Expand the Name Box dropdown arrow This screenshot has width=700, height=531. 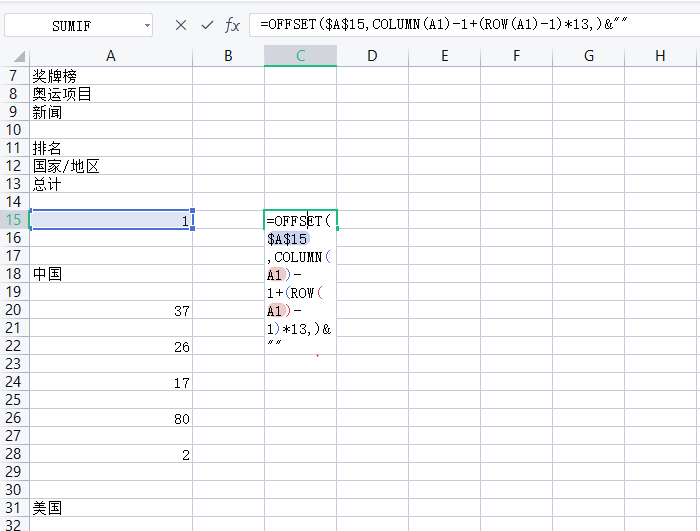147,25
